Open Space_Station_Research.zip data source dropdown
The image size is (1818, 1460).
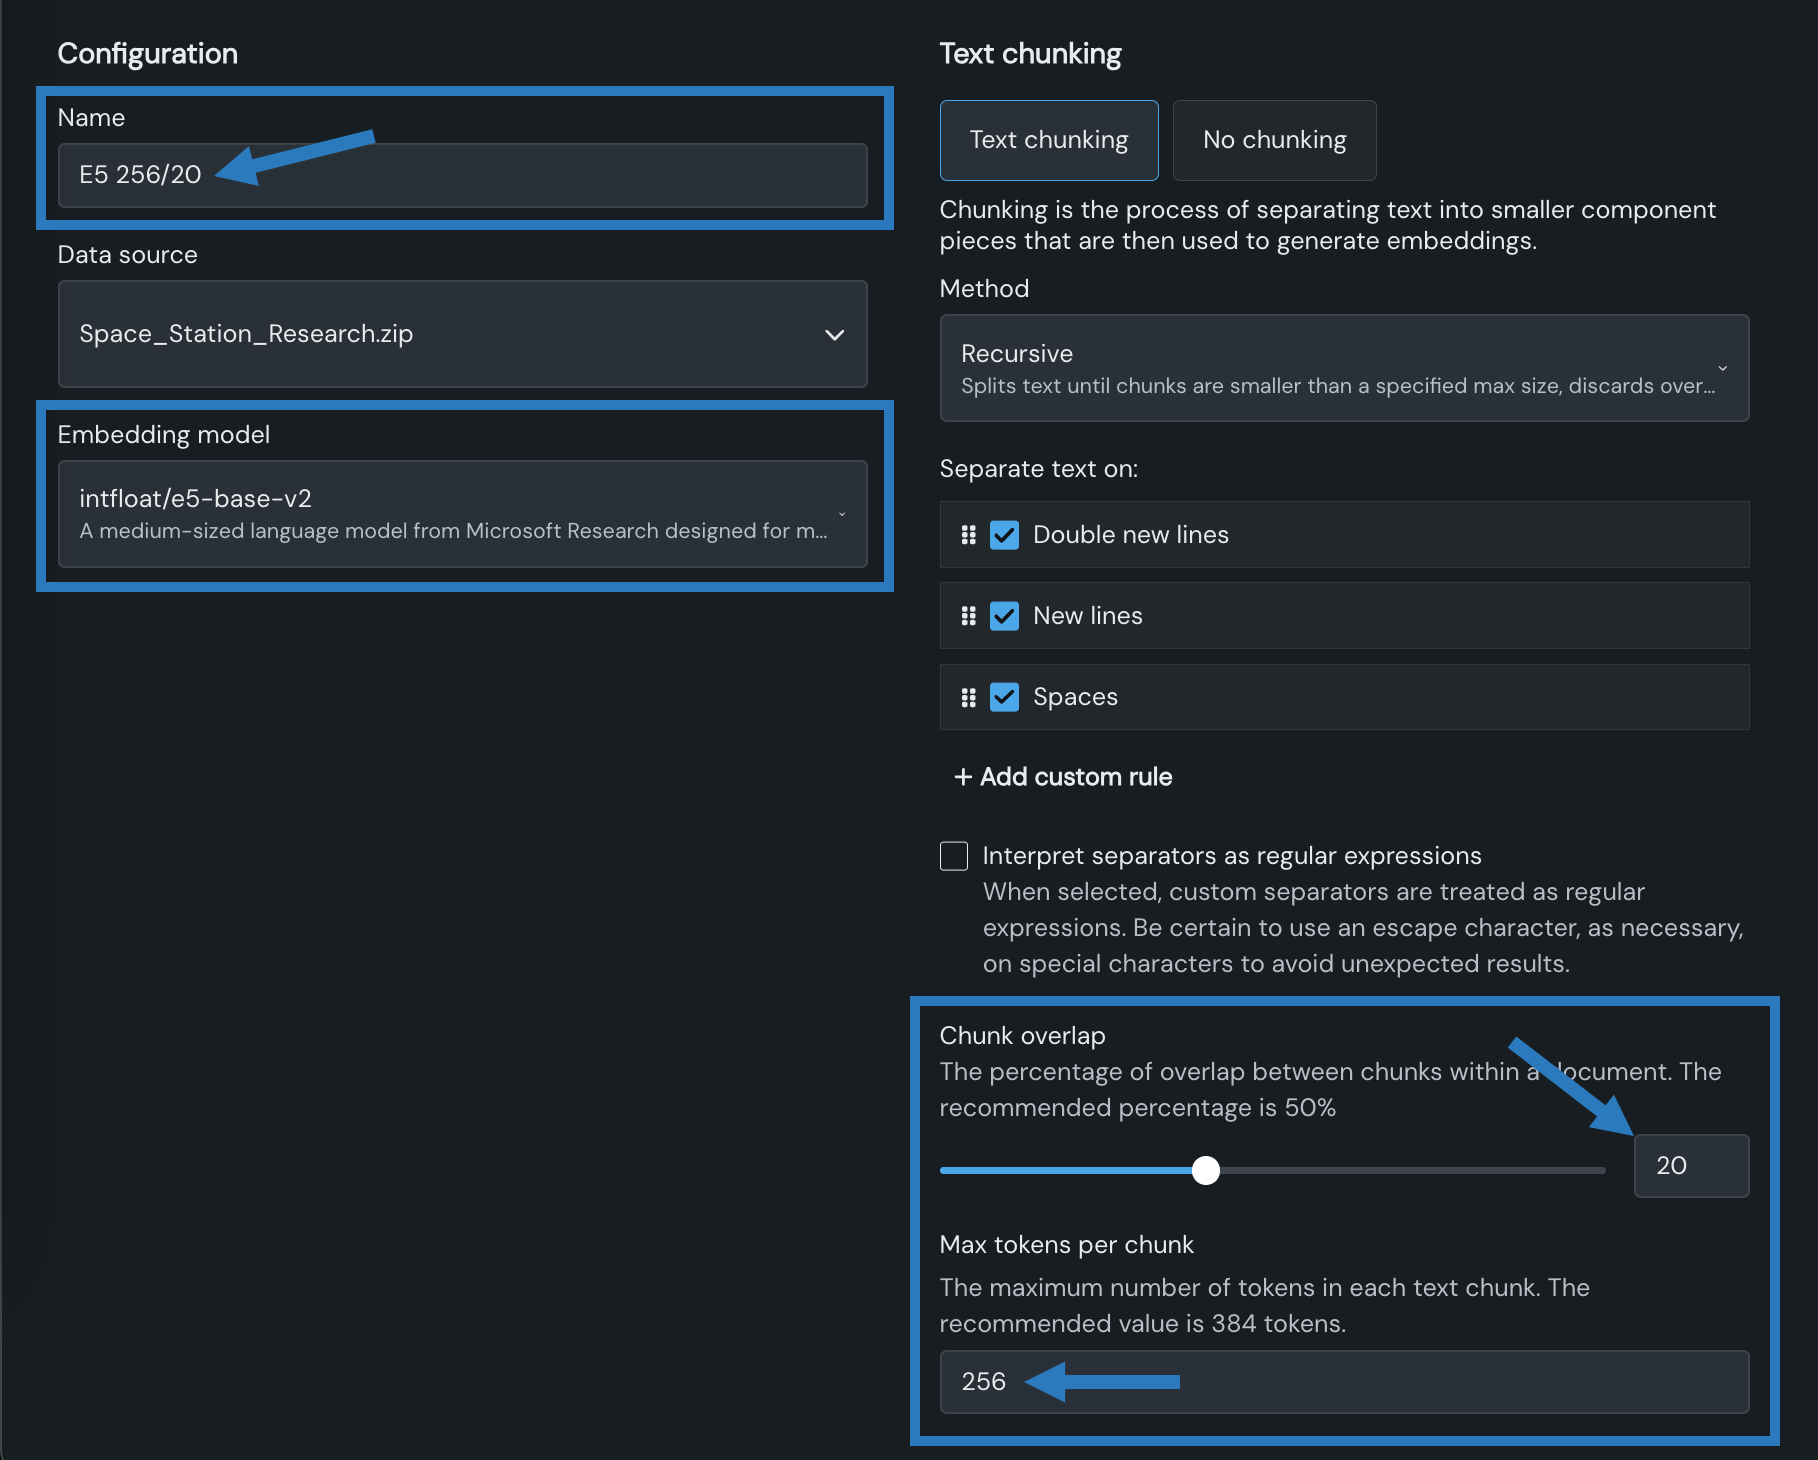tap(460, 334)
